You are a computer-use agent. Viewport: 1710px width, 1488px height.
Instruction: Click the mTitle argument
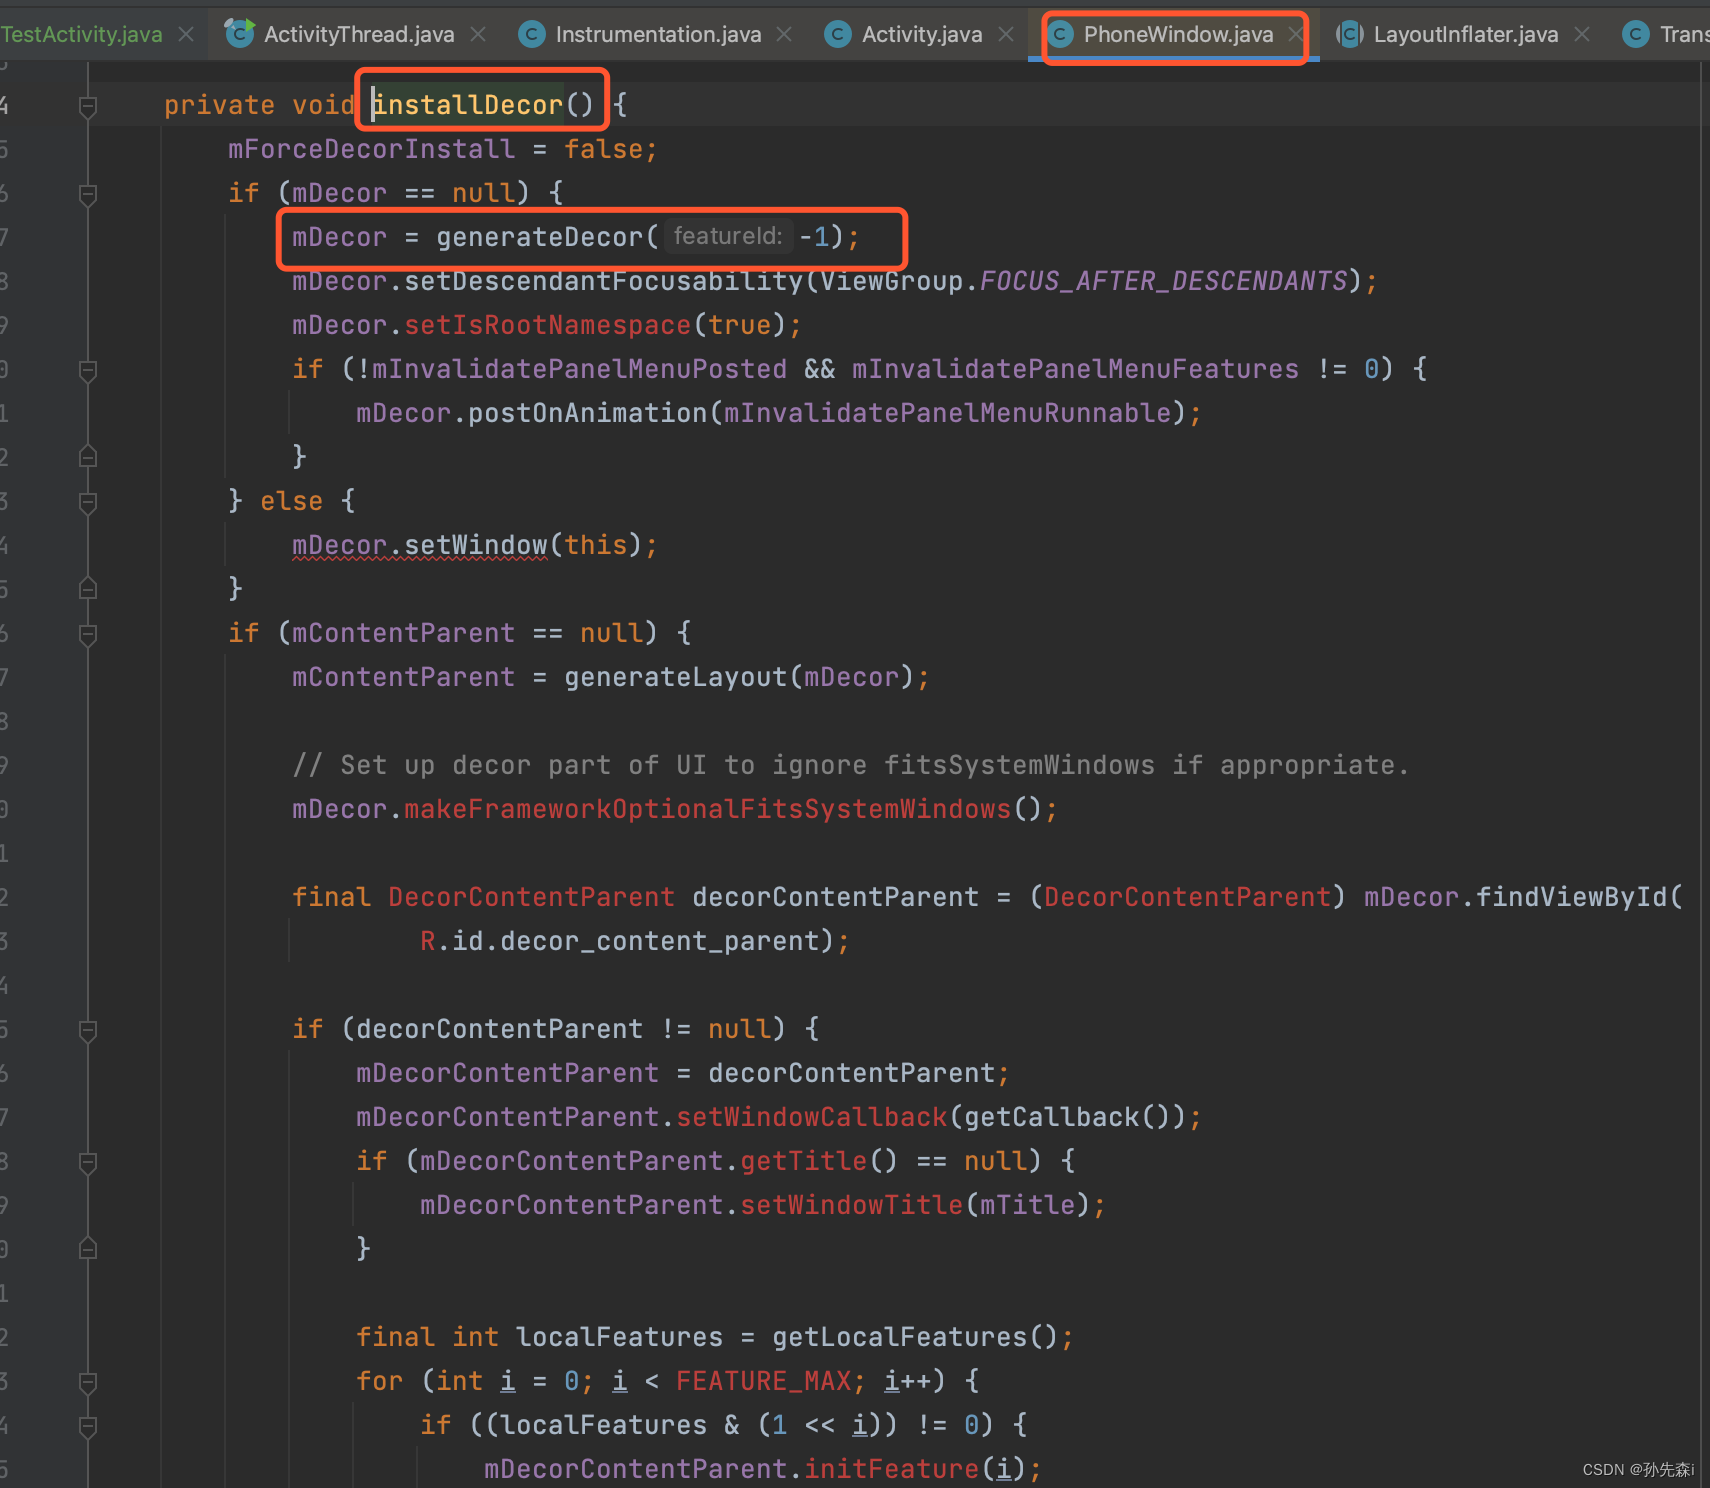[1028, 1205]
